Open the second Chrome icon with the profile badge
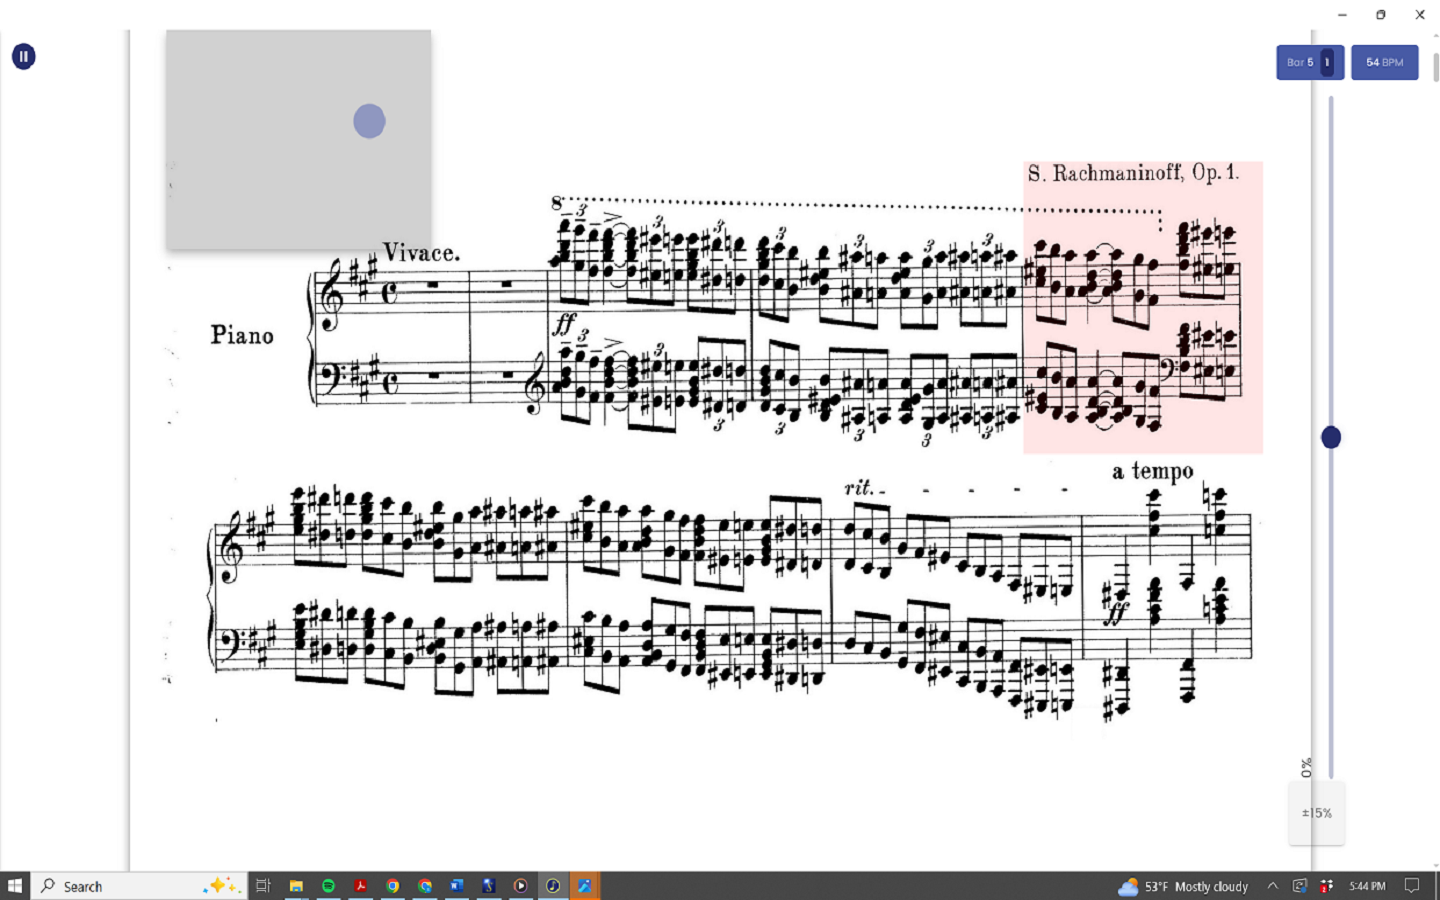 tap(425, 886)
